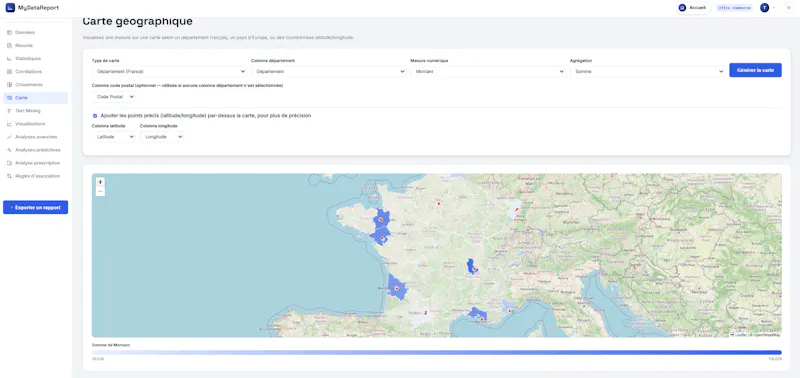Click the Carte géographique heading text
Viewport: 800px width, 378px height.
(x=137, y=21)
